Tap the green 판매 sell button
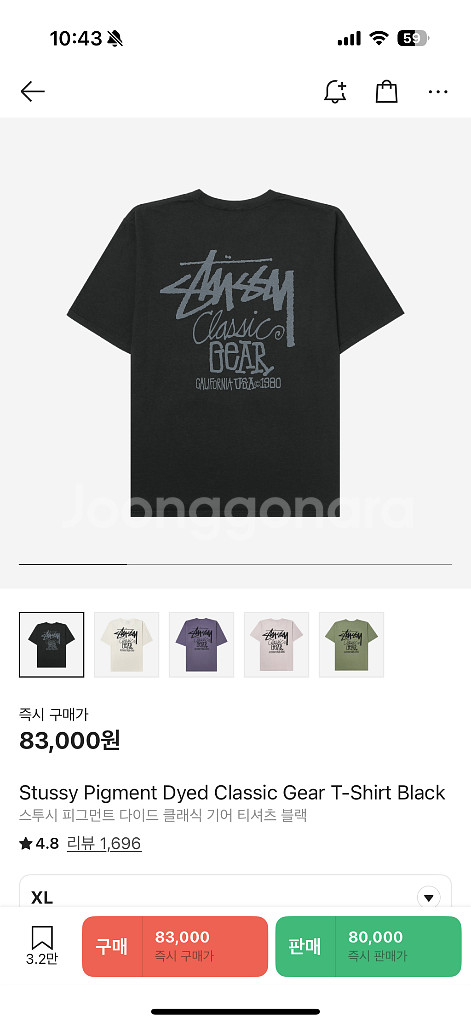471x1024 pixels. (368, 946)
